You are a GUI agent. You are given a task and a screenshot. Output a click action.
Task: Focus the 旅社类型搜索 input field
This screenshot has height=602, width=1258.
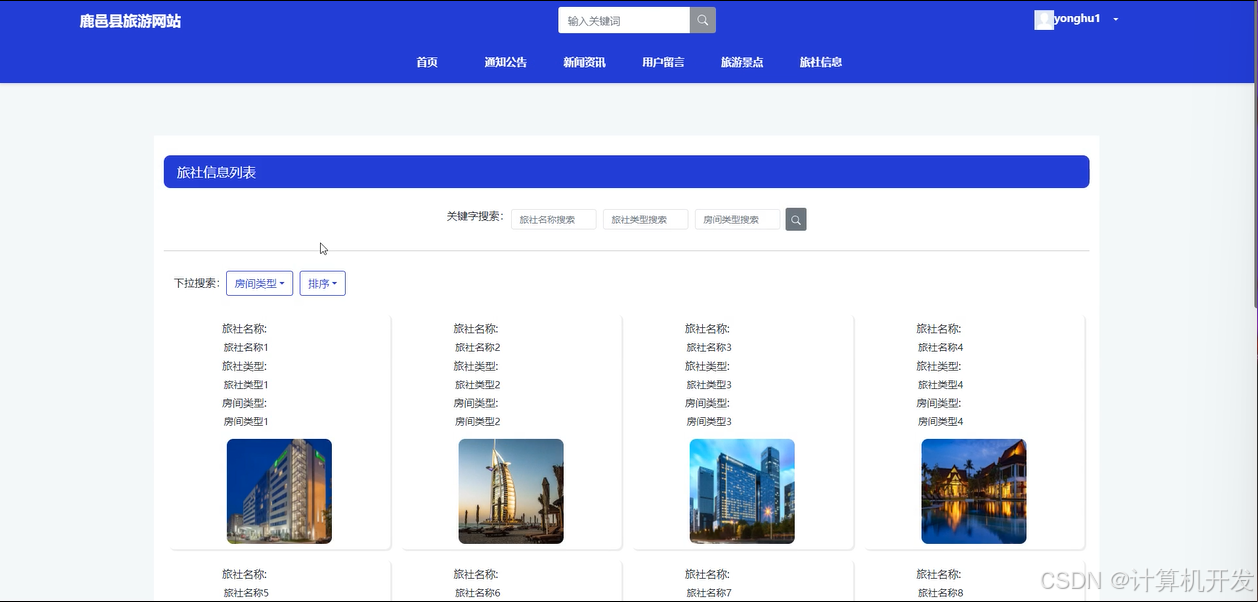[x=645, y=219]
